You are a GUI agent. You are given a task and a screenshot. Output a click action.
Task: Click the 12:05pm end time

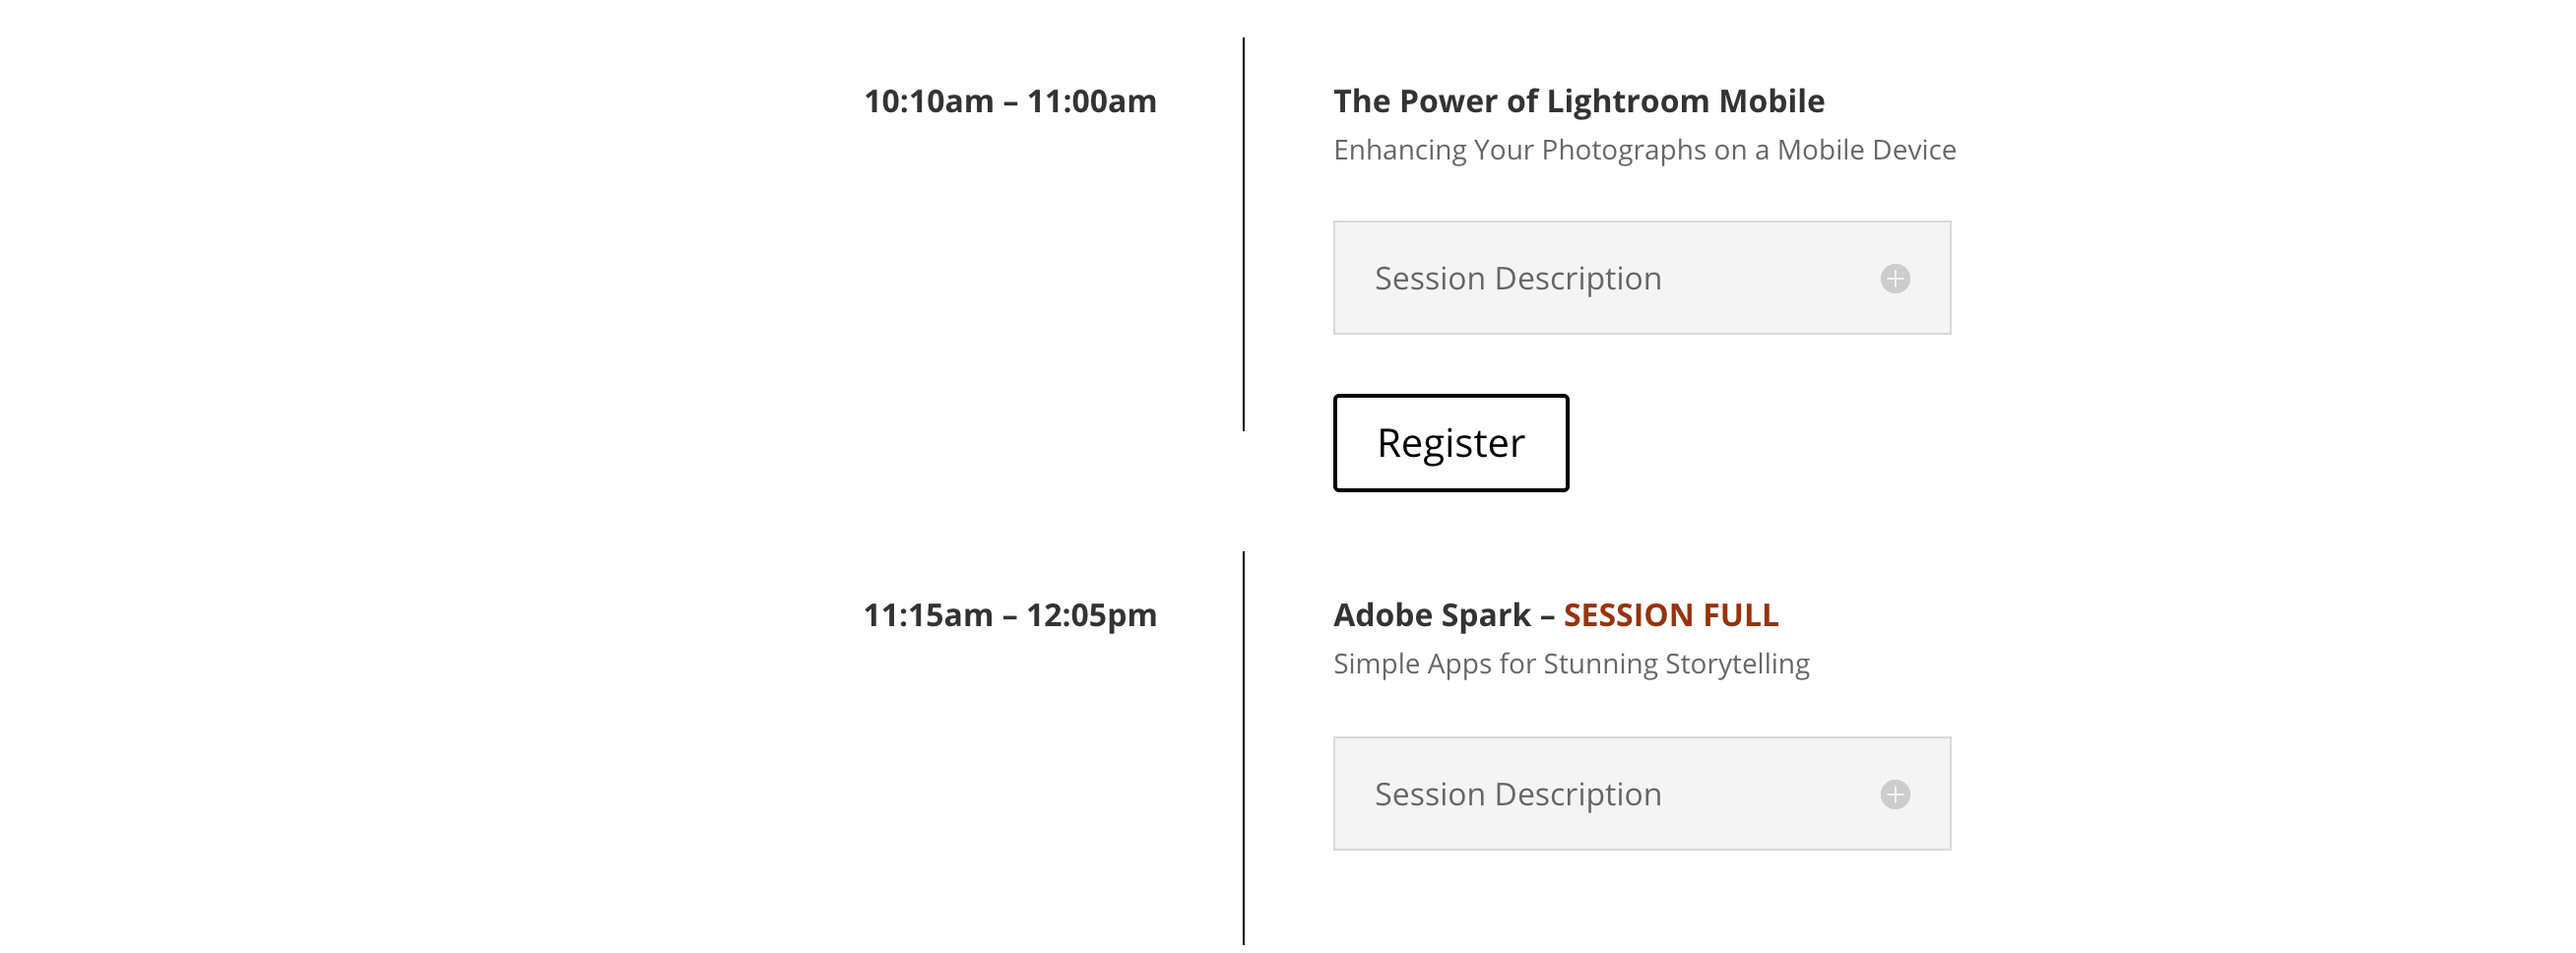click(x=1092, y=615)
